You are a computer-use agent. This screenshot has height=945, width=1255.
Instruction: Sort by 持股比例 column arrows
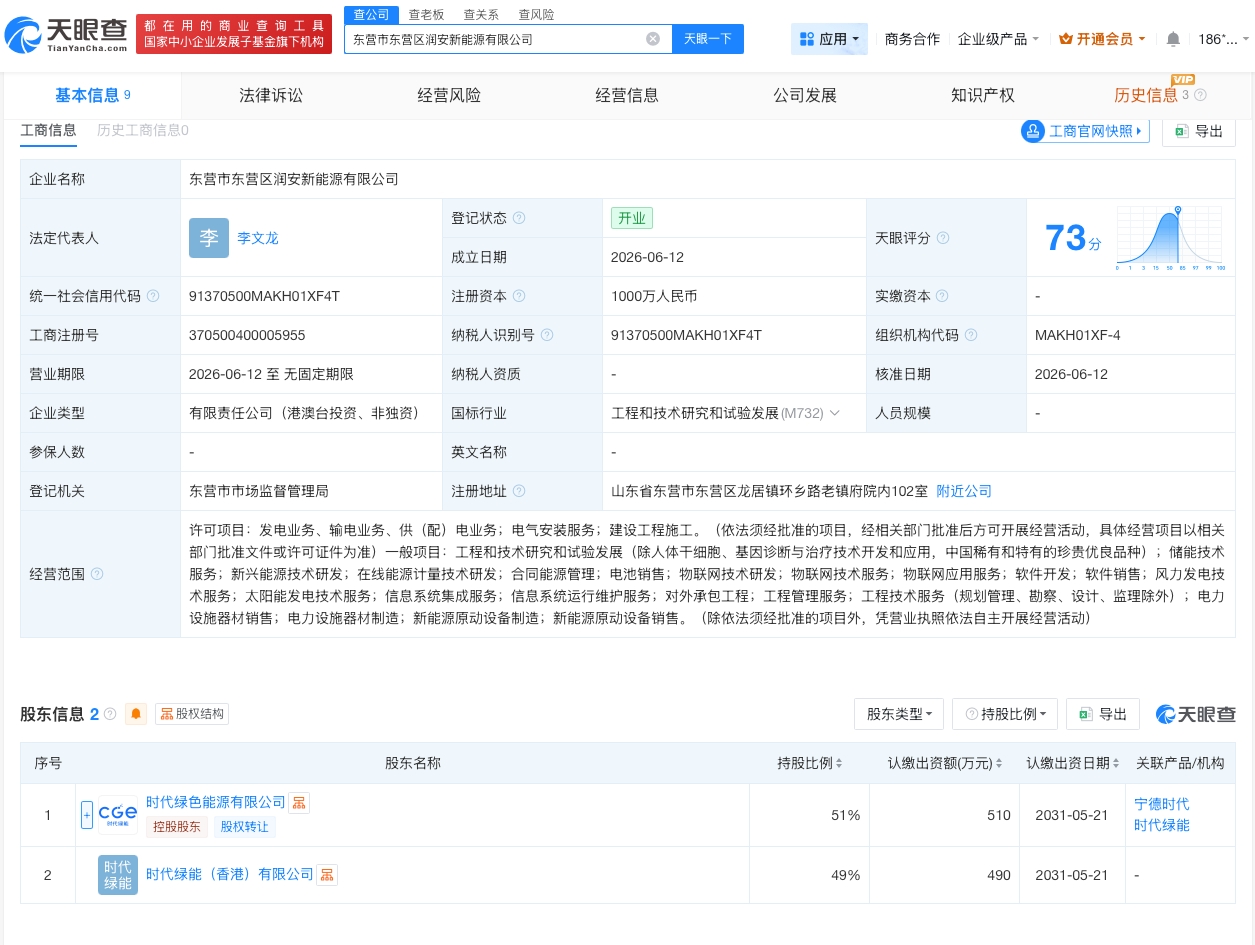click(839, 763)
